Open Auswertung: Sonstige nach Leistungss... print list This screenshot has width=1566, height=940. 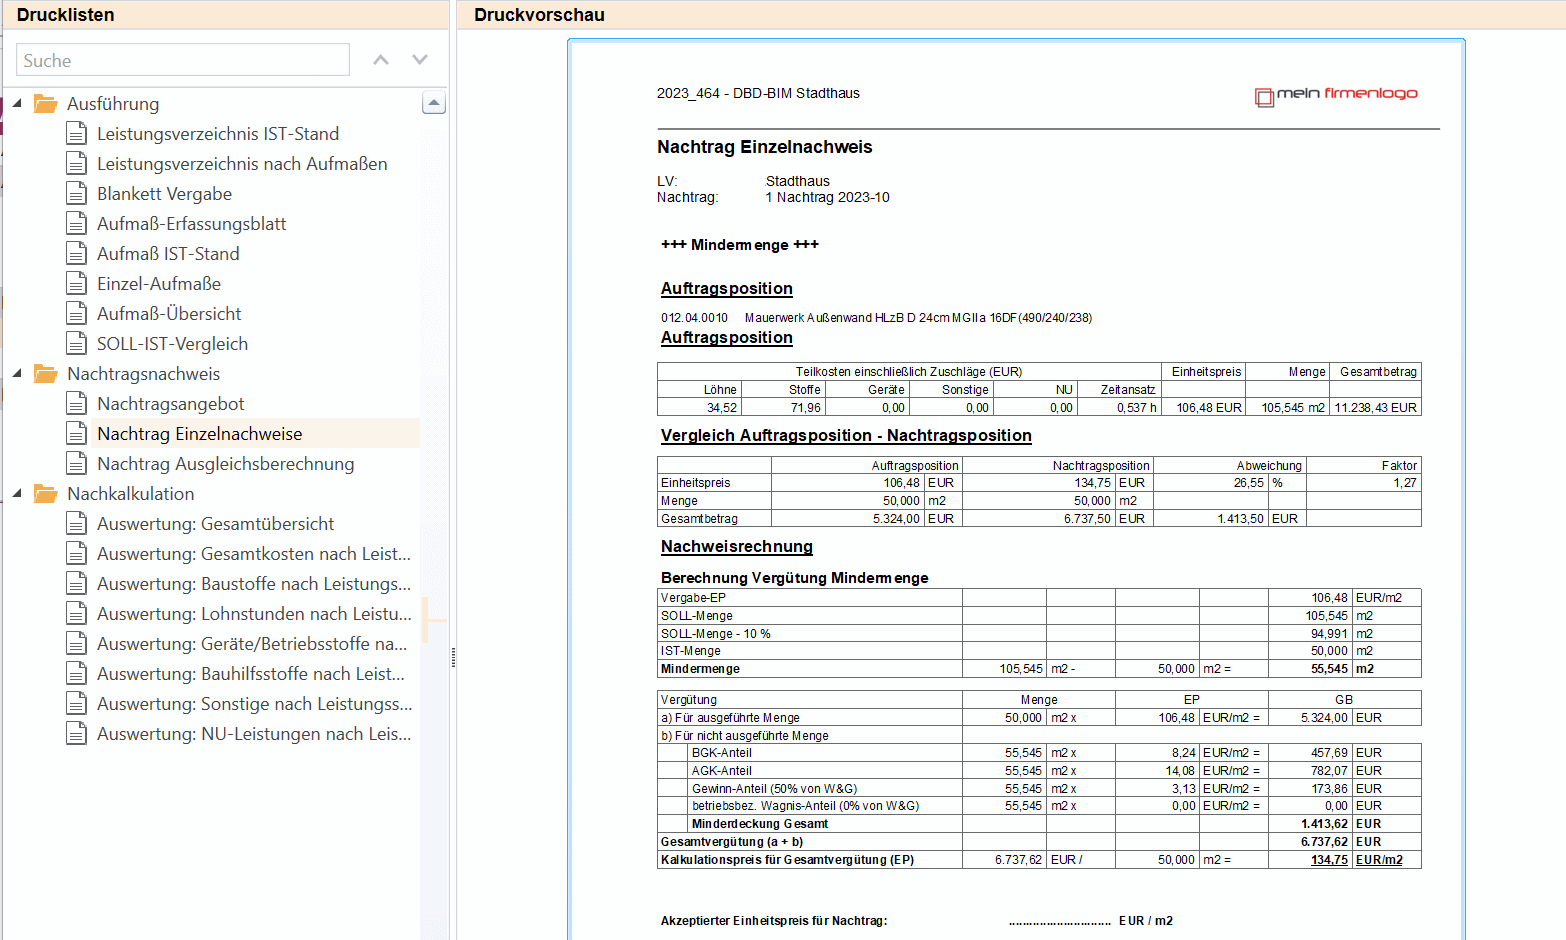(255, 704)
